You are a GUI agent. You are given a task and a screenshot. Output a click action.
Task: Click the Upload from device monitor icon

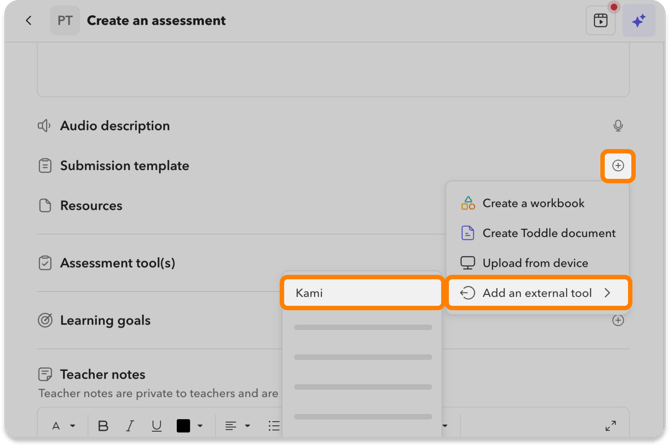pyautogui.click(x=467, y=263)
